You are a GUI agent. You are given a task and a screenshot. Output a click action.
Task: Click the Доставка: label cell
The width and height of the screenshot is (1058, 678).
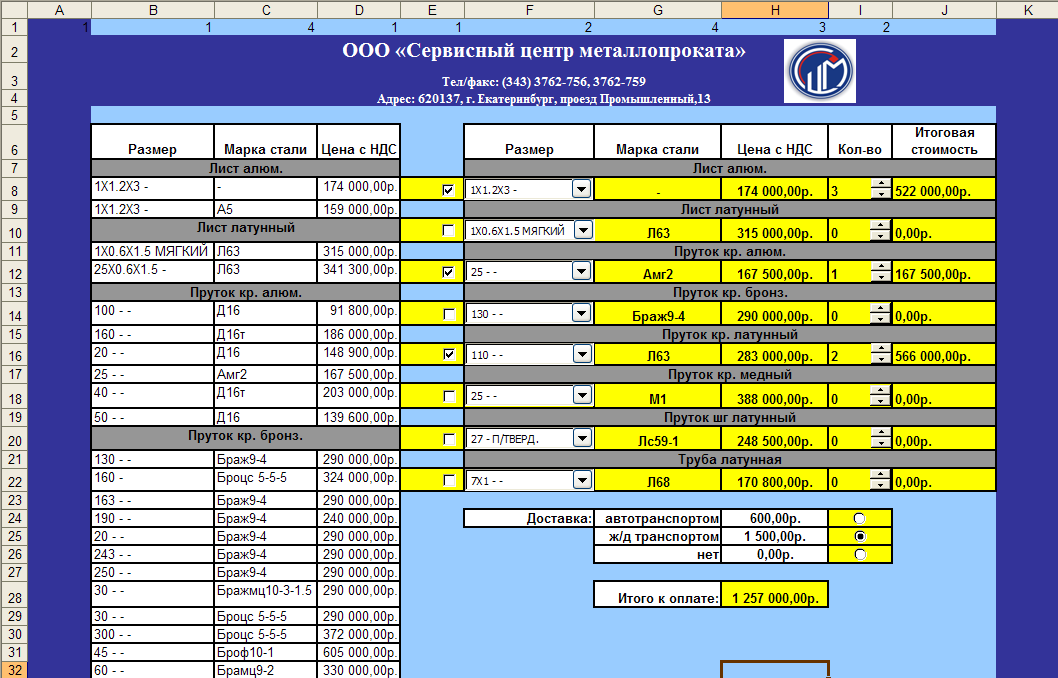[x=529, y=519]
